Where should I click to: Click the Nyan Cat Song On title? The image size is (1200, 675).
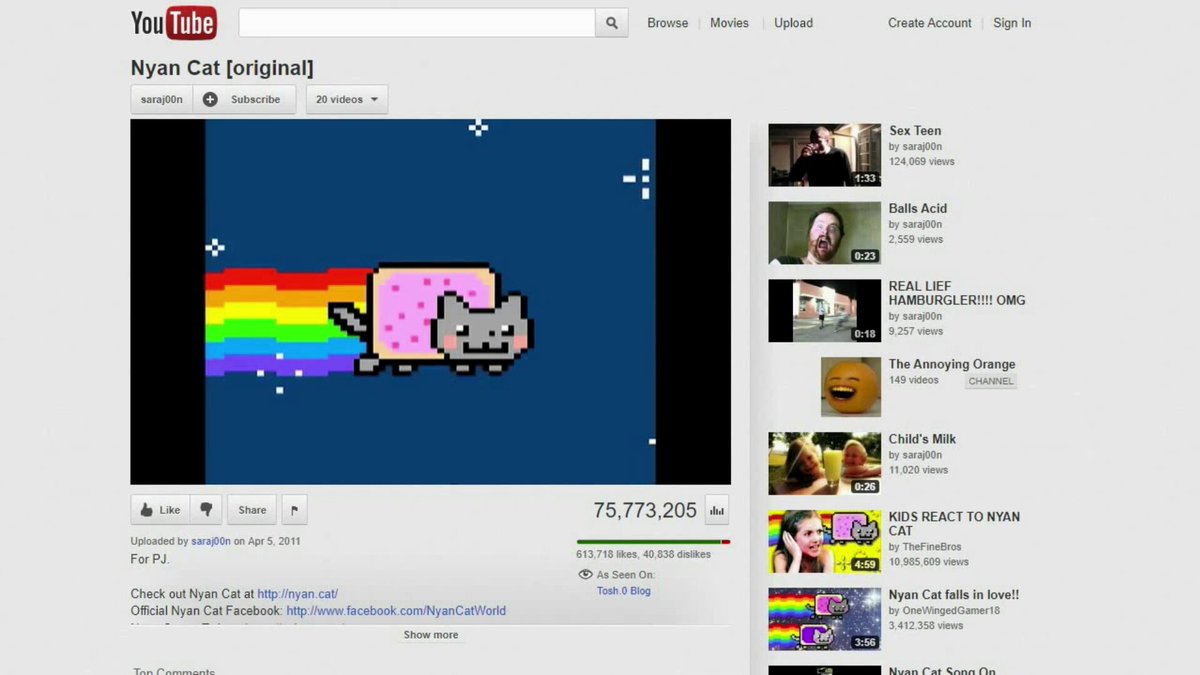click(942, 671)
